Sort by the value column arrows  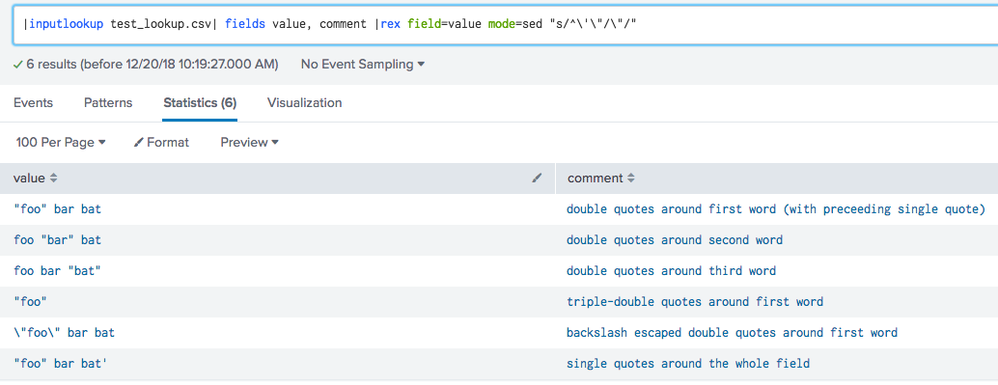pos(53,178)
